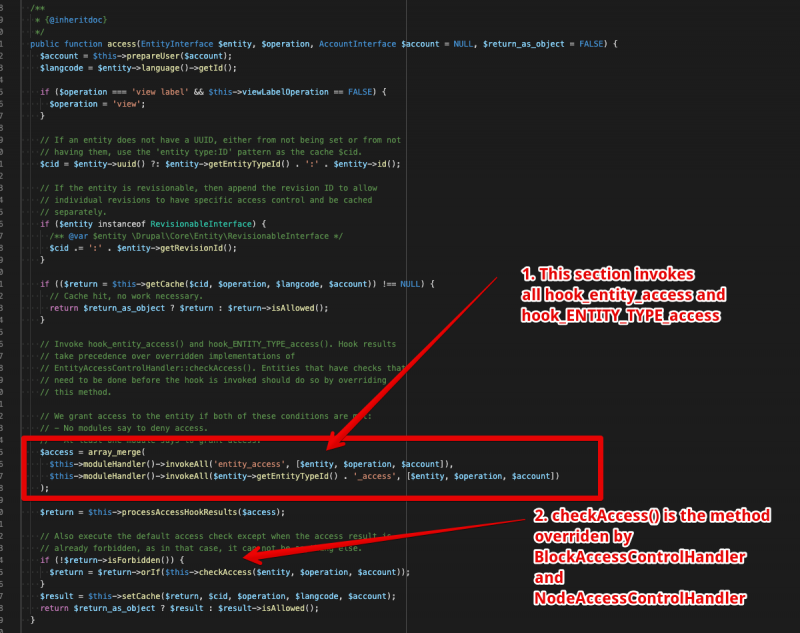Click the comment mentioning 'entity type:ID' pattern
Screen dimensions: 800x633
tap(201, 152)
